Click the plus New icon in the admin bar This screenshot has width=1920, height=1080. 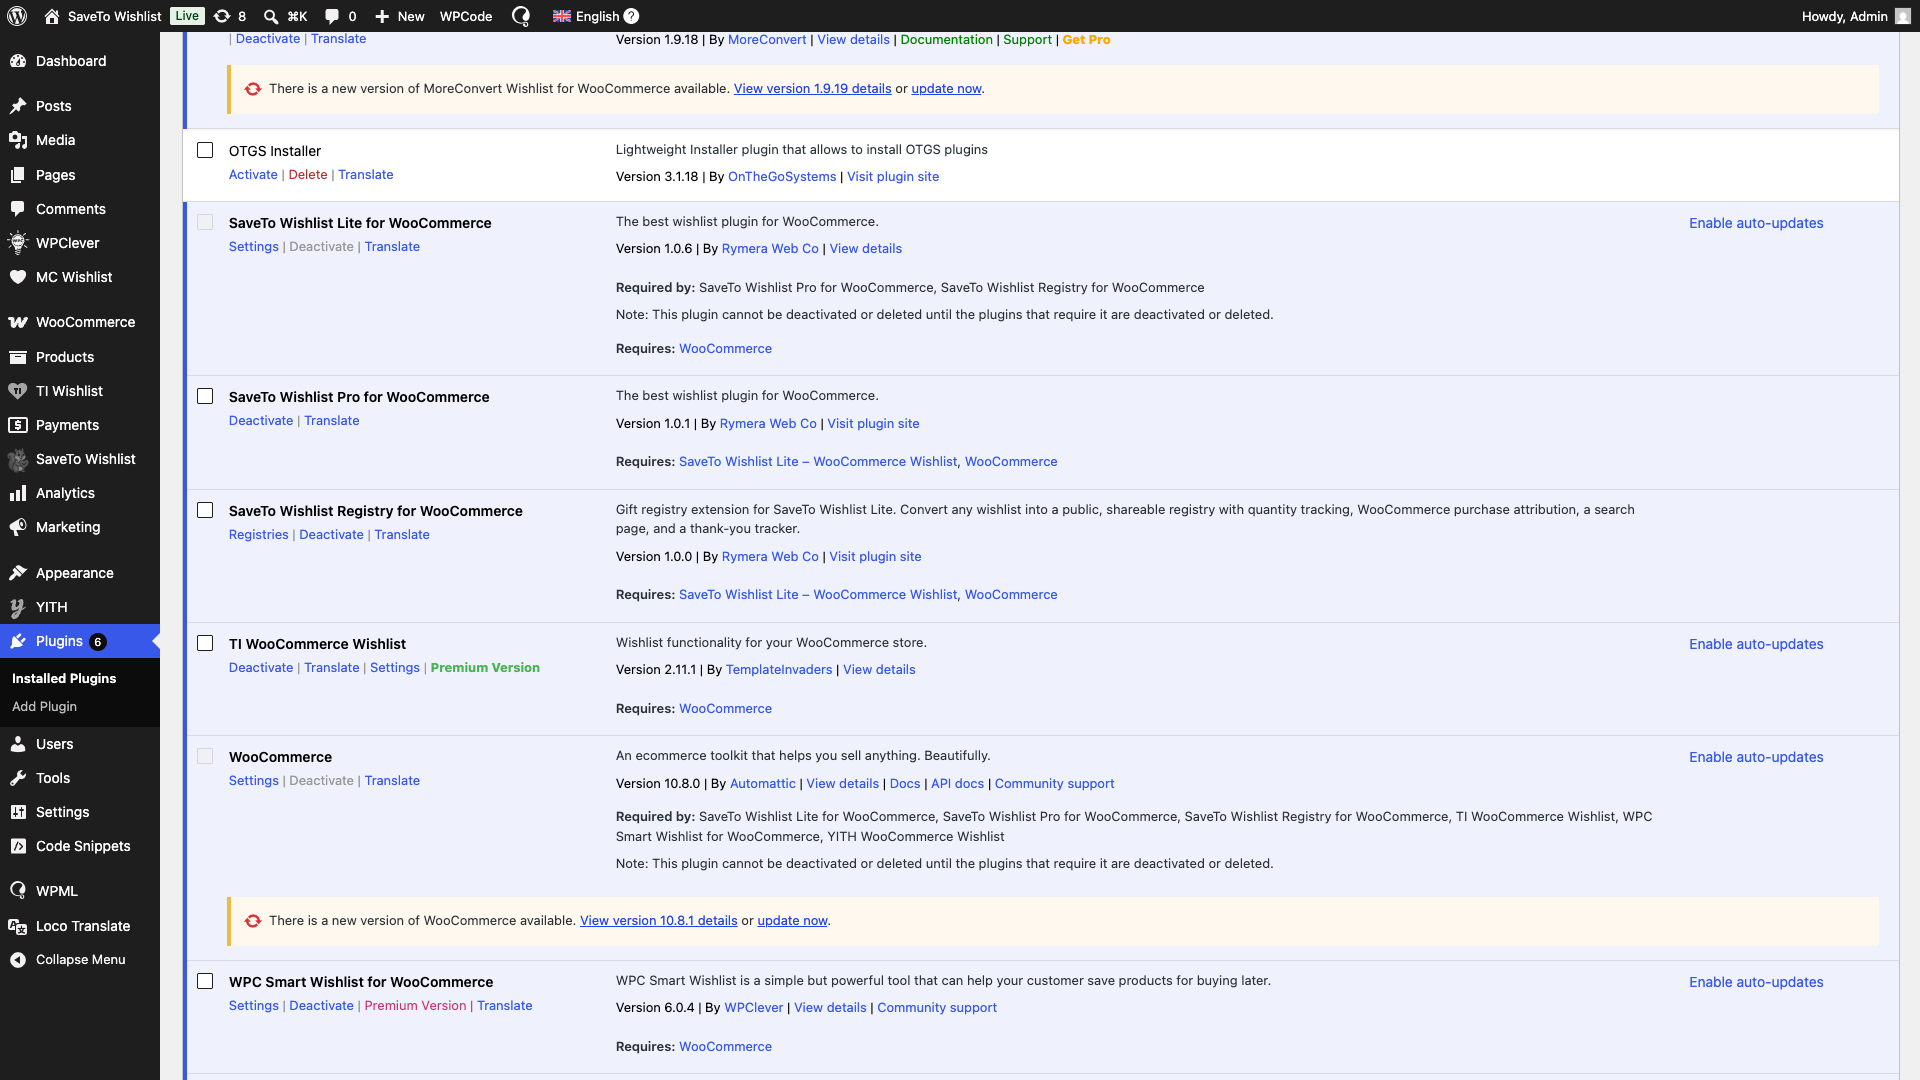point(382,16)
